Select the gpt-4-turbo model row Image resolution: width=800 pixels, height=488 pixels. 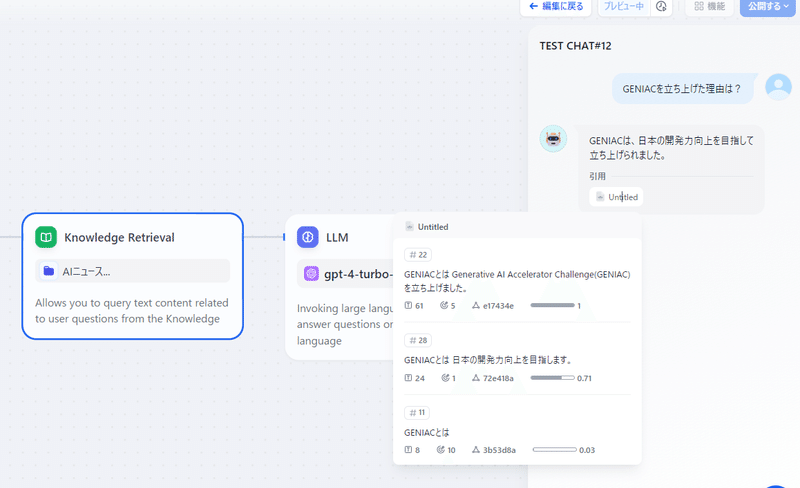click(345, 274)
